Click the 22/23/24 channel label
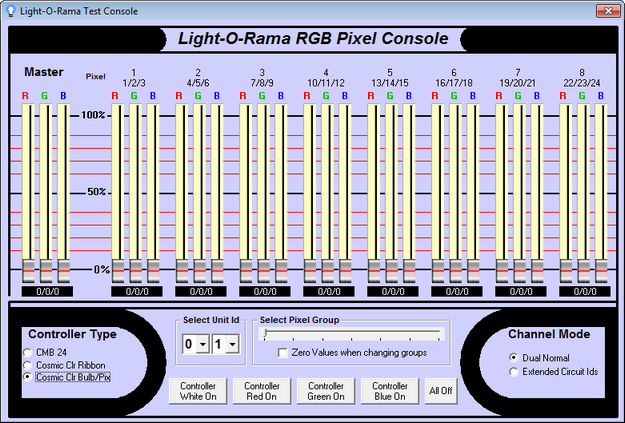 coord(582,83)
